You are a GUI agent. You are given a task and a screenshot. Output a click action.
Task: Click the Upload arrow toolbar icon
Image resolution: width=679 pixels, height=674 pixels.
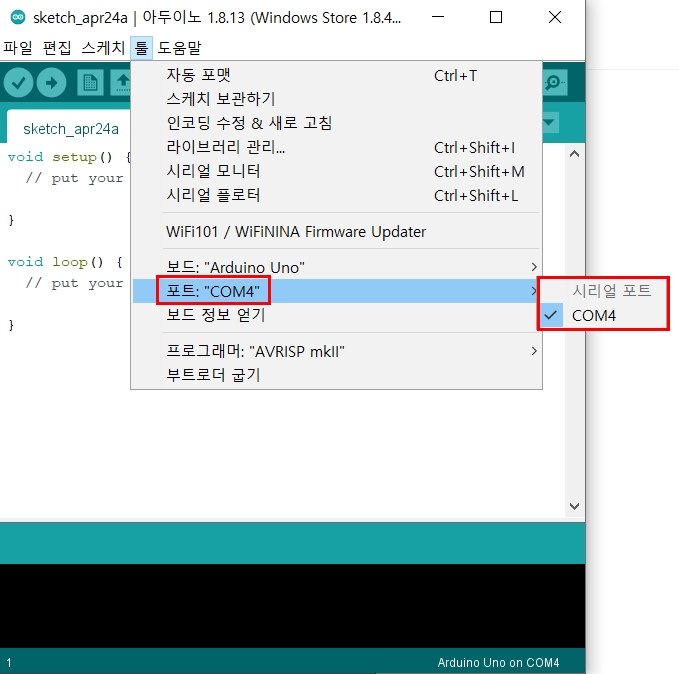(x=52, y=83)
